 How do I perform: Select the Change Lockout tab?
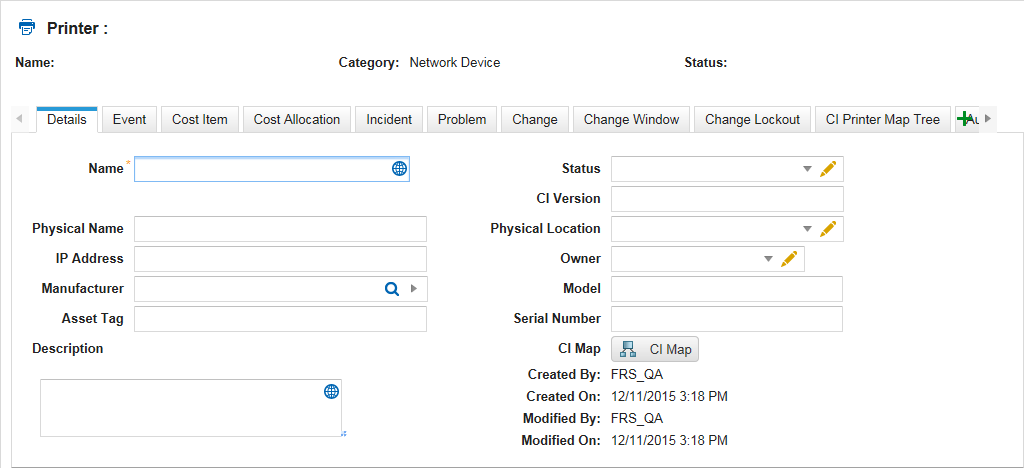pyautogui.click(x=752, y=119)
